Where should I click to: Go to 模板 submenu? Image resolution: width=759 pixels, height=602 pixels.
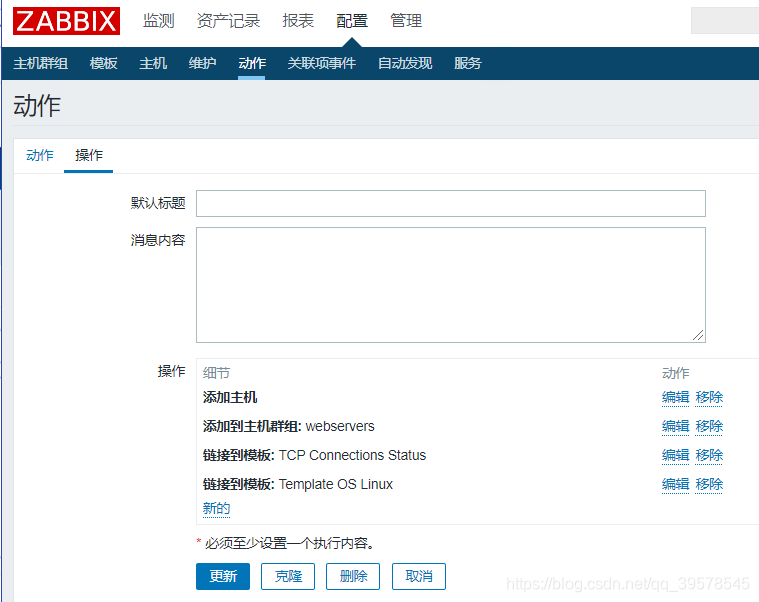tap(104, 63)
